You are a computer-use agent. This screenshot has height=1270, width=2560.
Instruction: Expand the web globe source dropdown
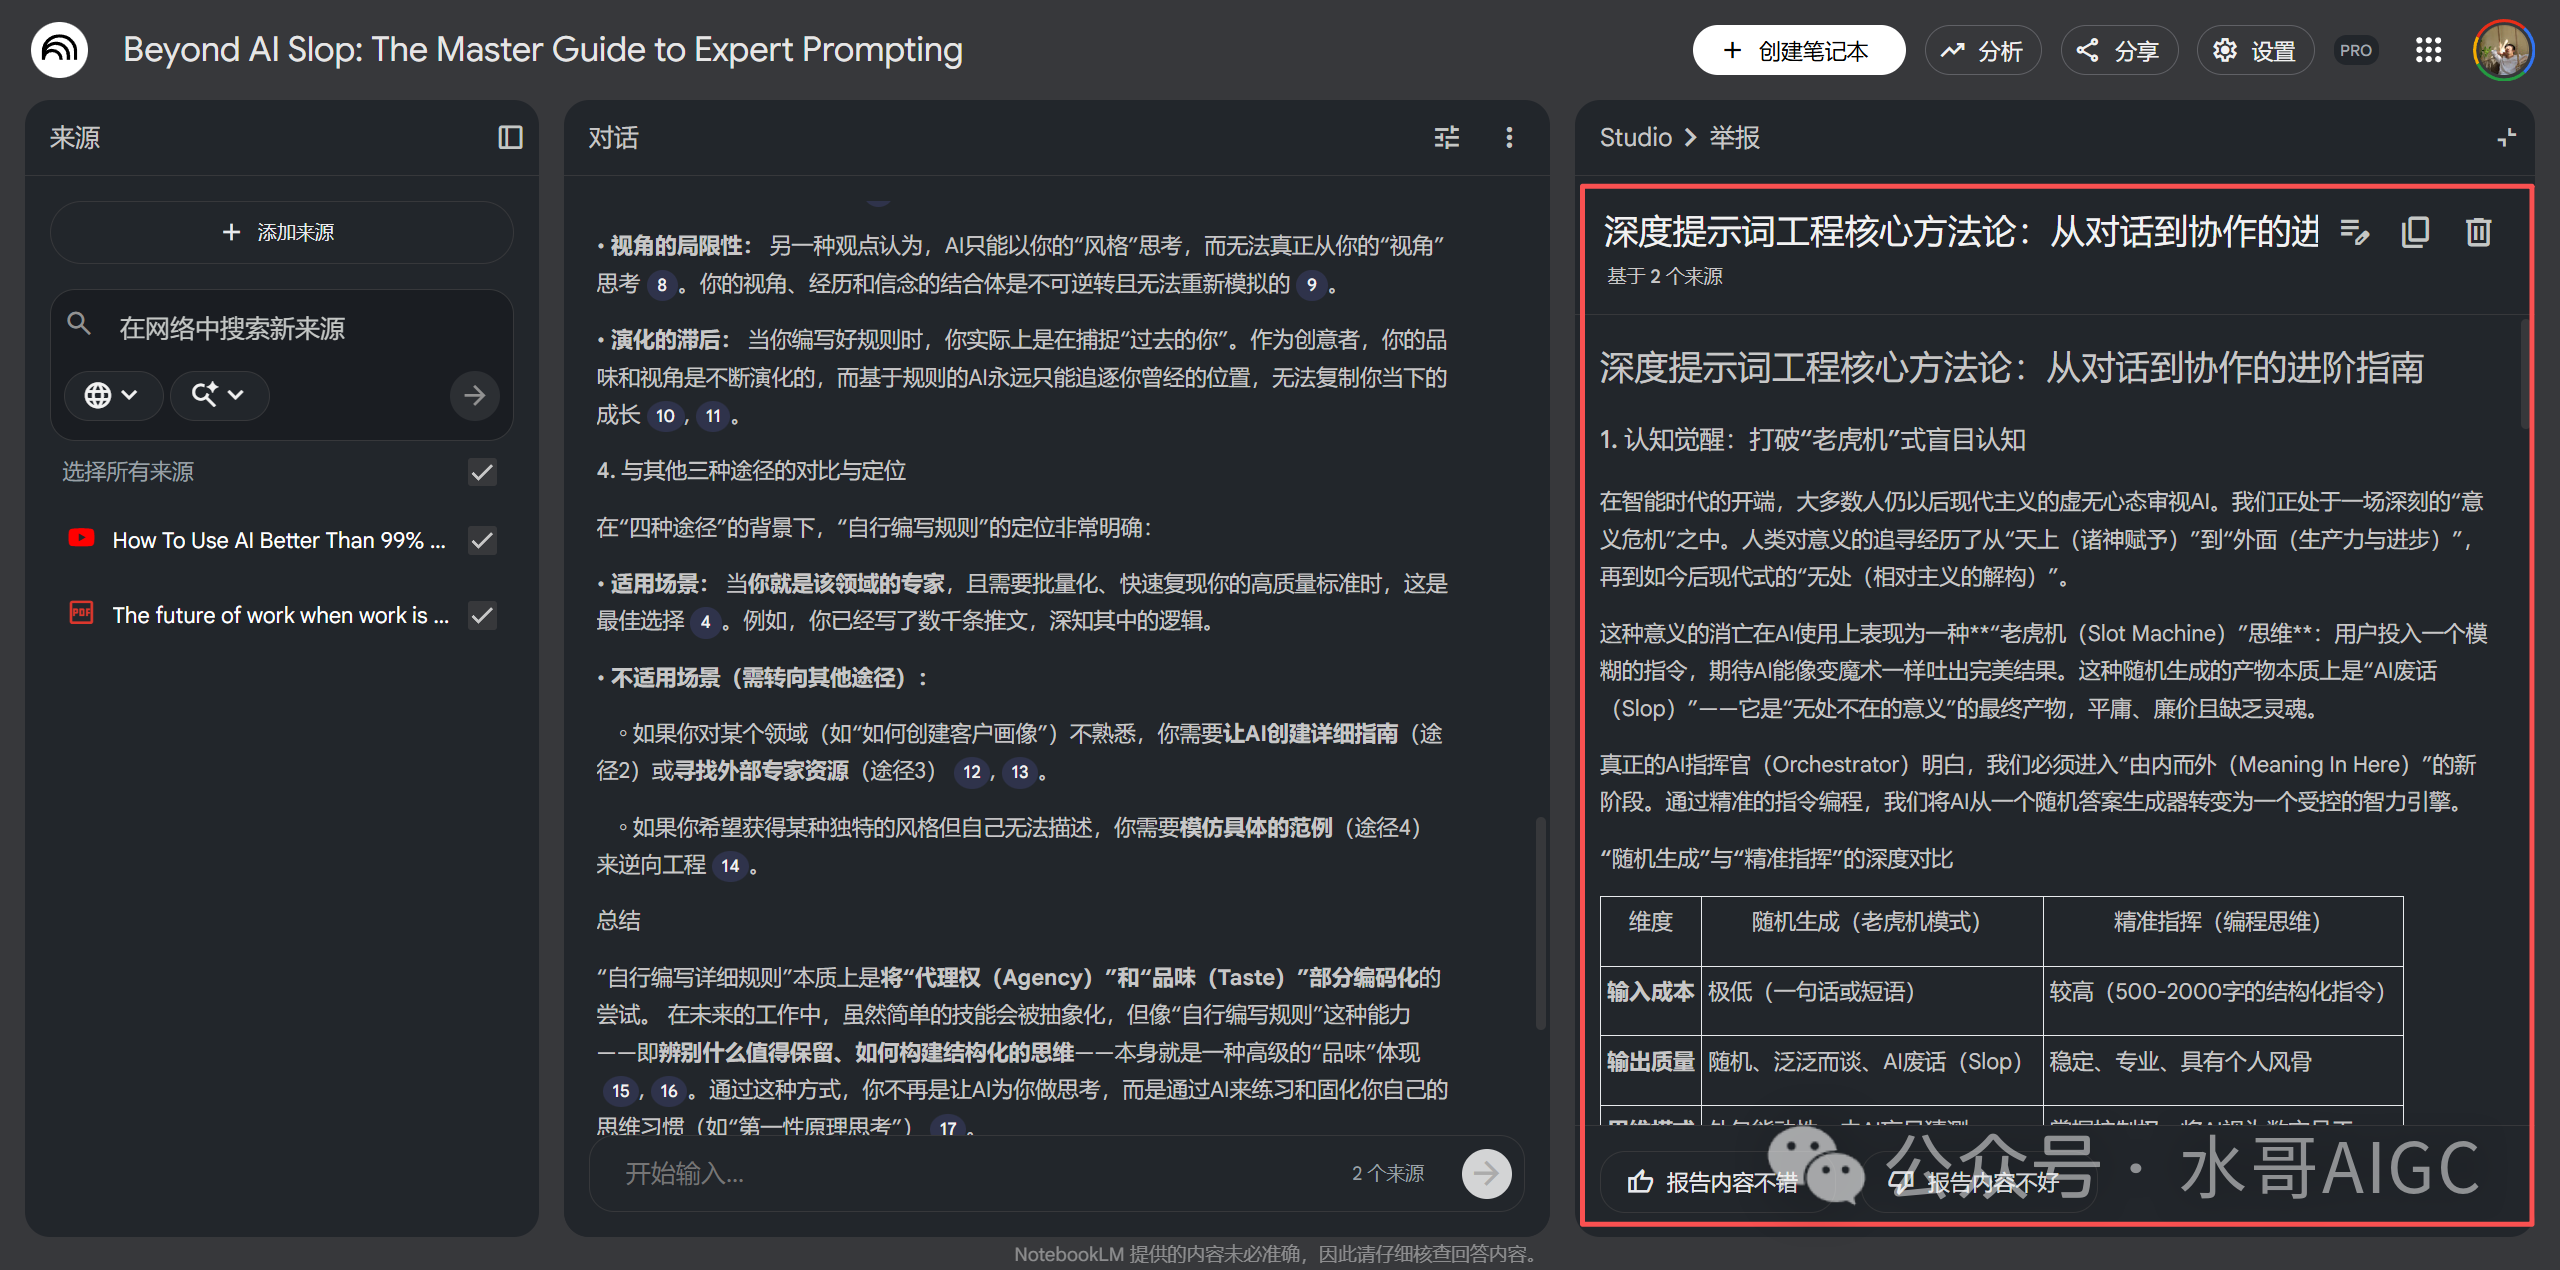click(112, 395)
